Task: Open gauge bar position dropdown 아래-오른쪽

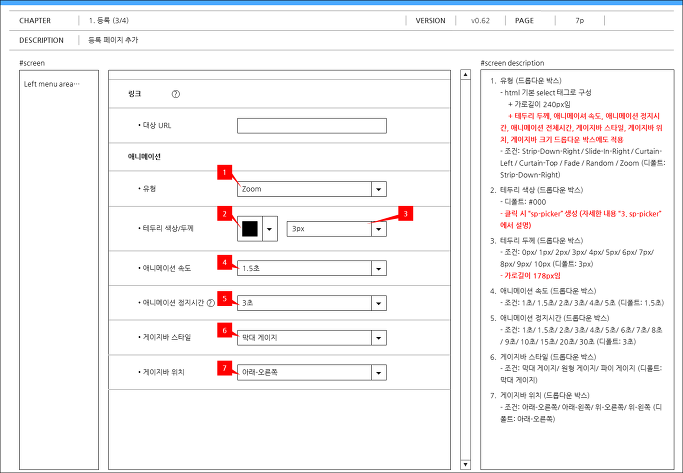Action: (x=312, y=372)
